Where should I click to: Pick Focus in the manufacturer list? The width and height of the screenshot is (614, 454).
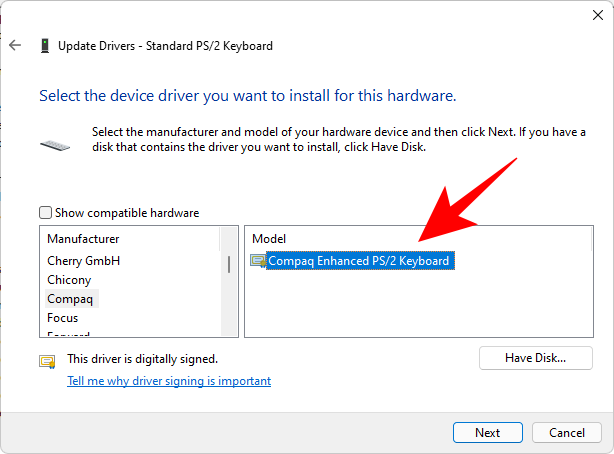coord(63,318)
